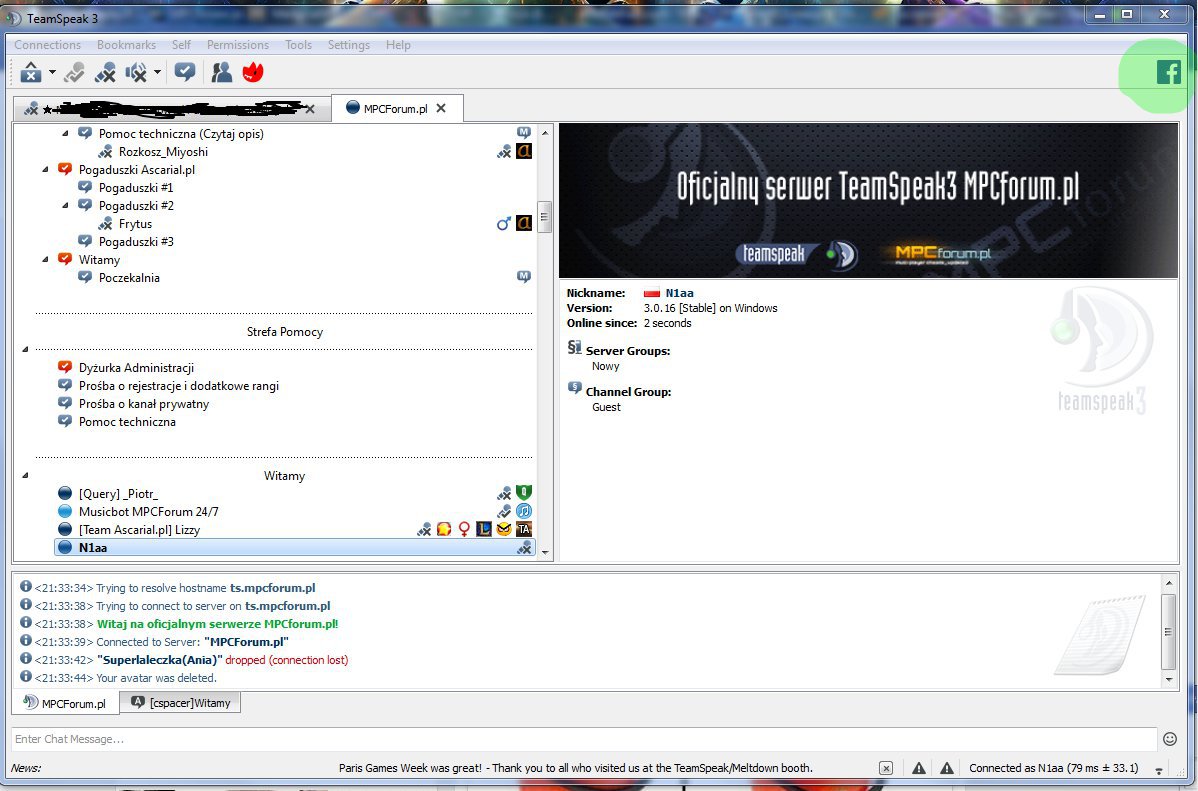Screen dimensions: 1198x791
Task: Click muted microphone icon beside Rozkosz_Miyoshi
Action: coord(504,151)
